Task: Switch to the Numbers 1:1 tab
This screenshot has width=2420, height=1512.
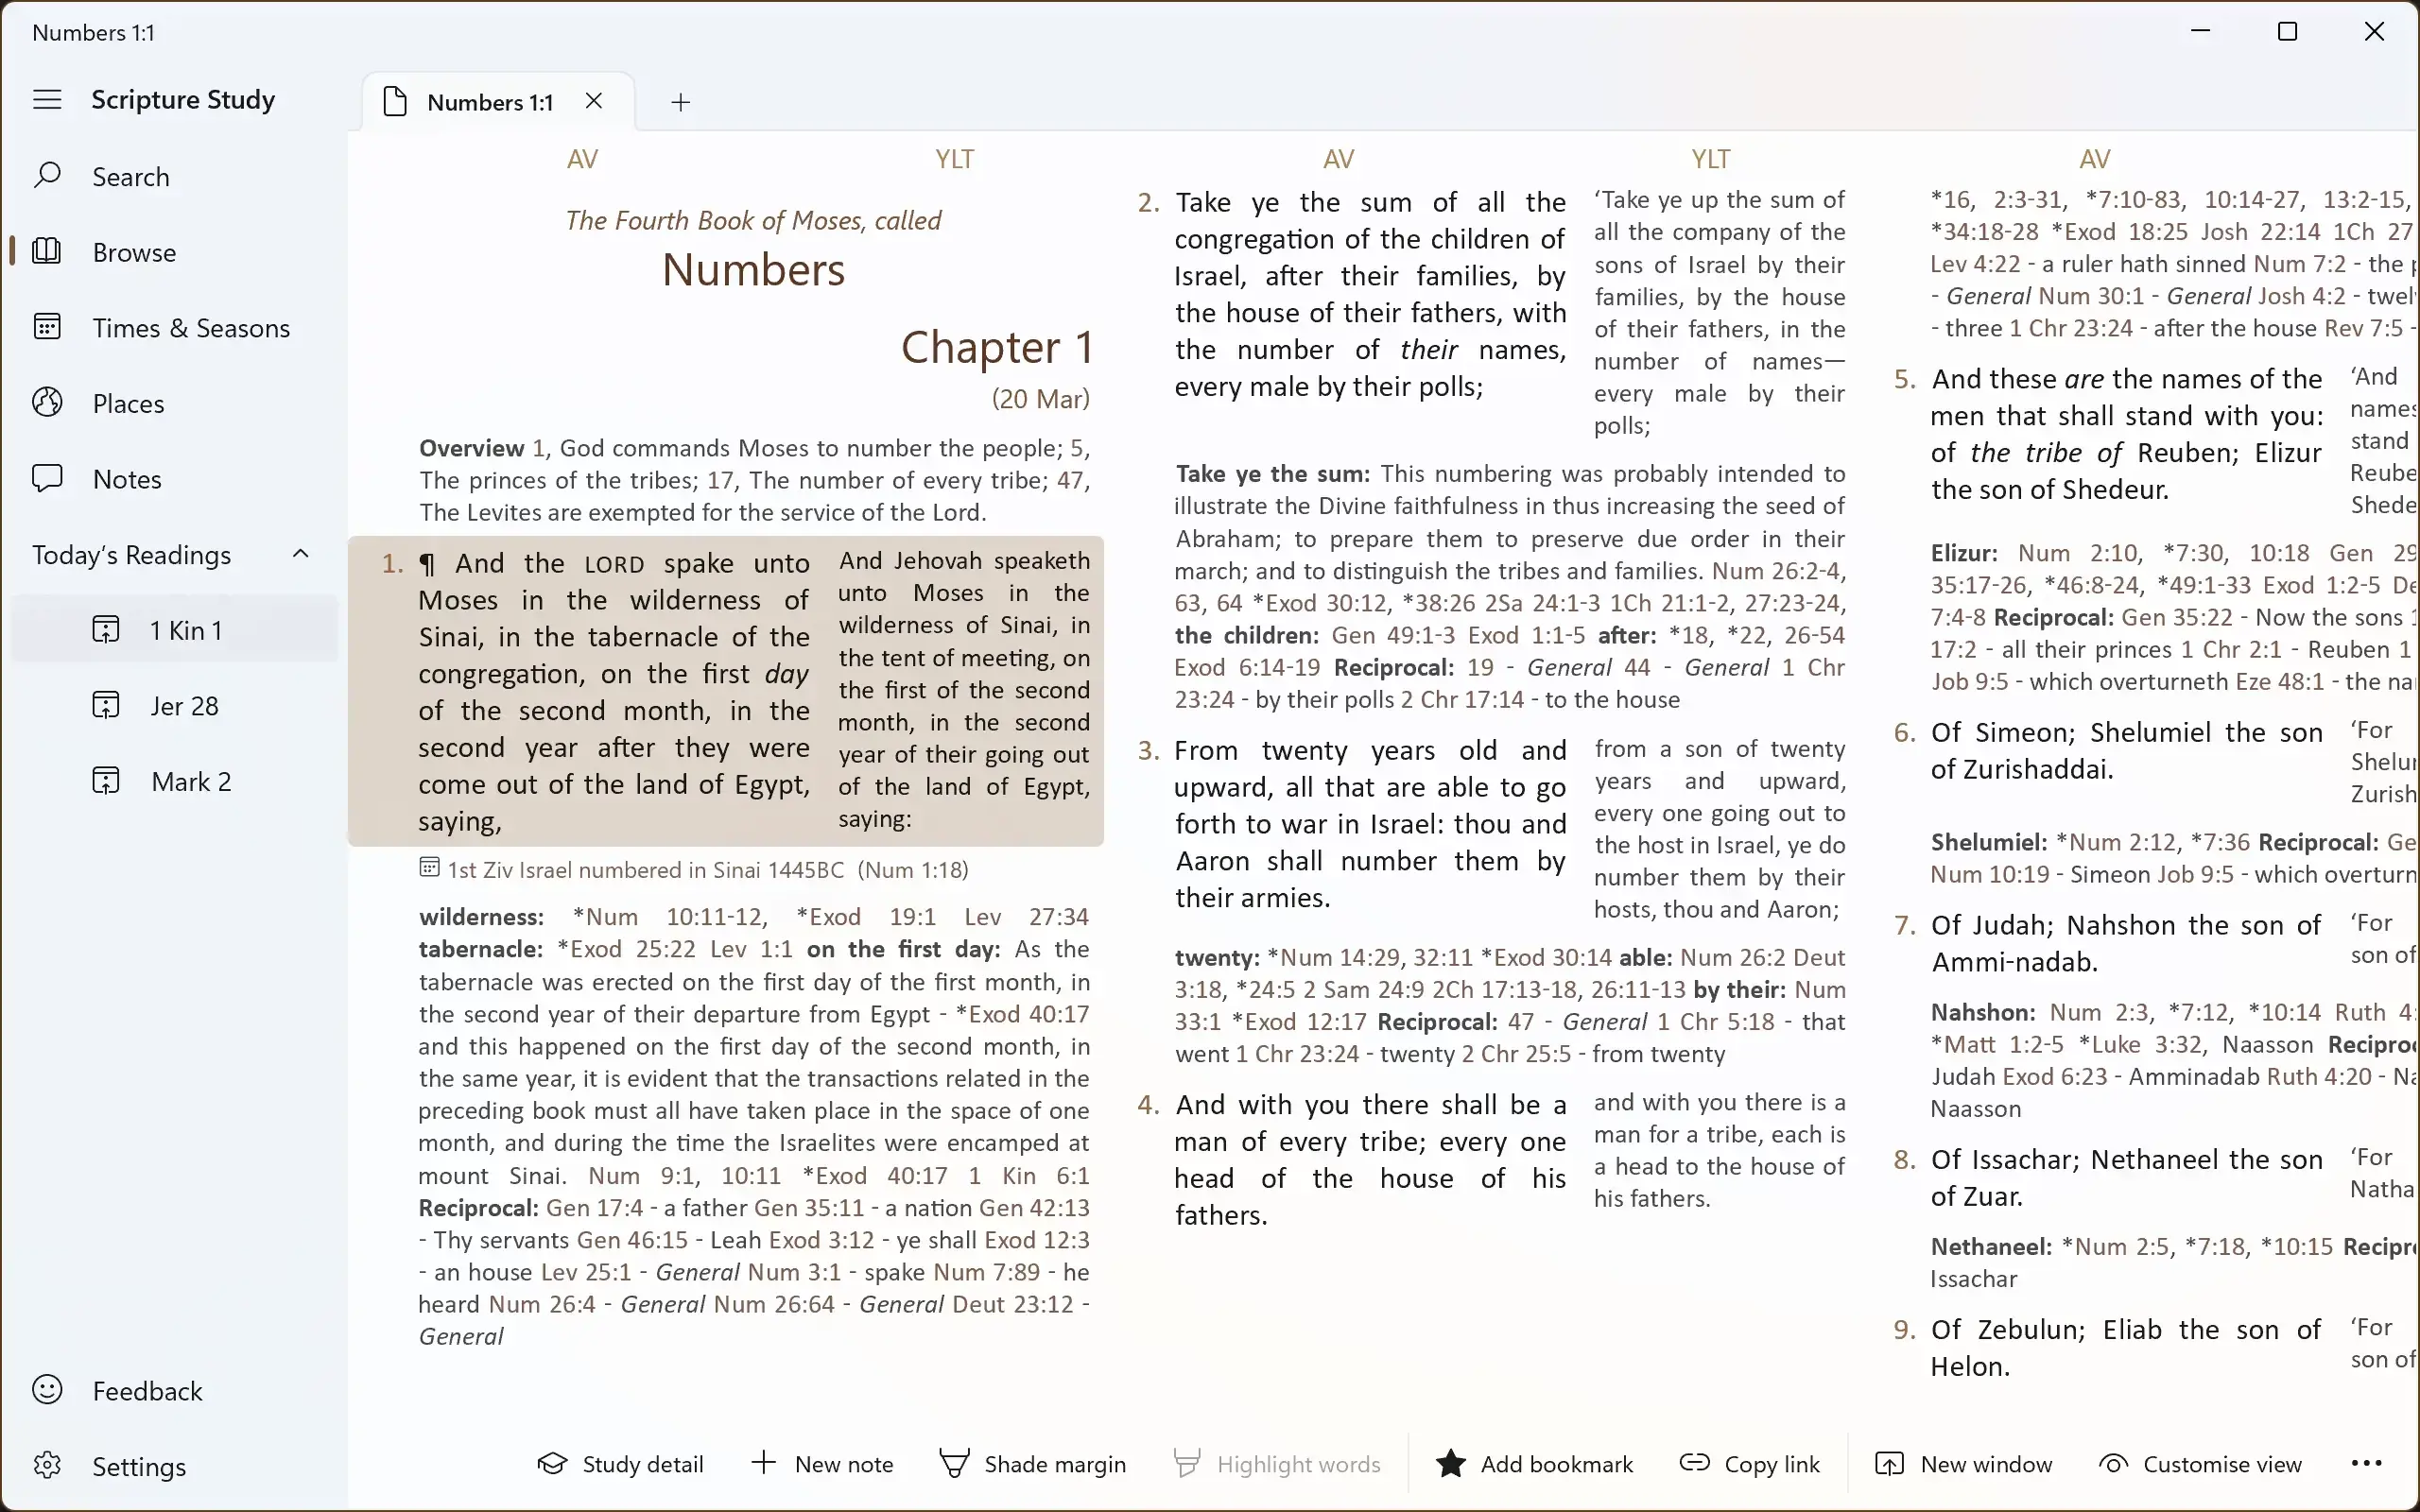Action: pos(487,101)
